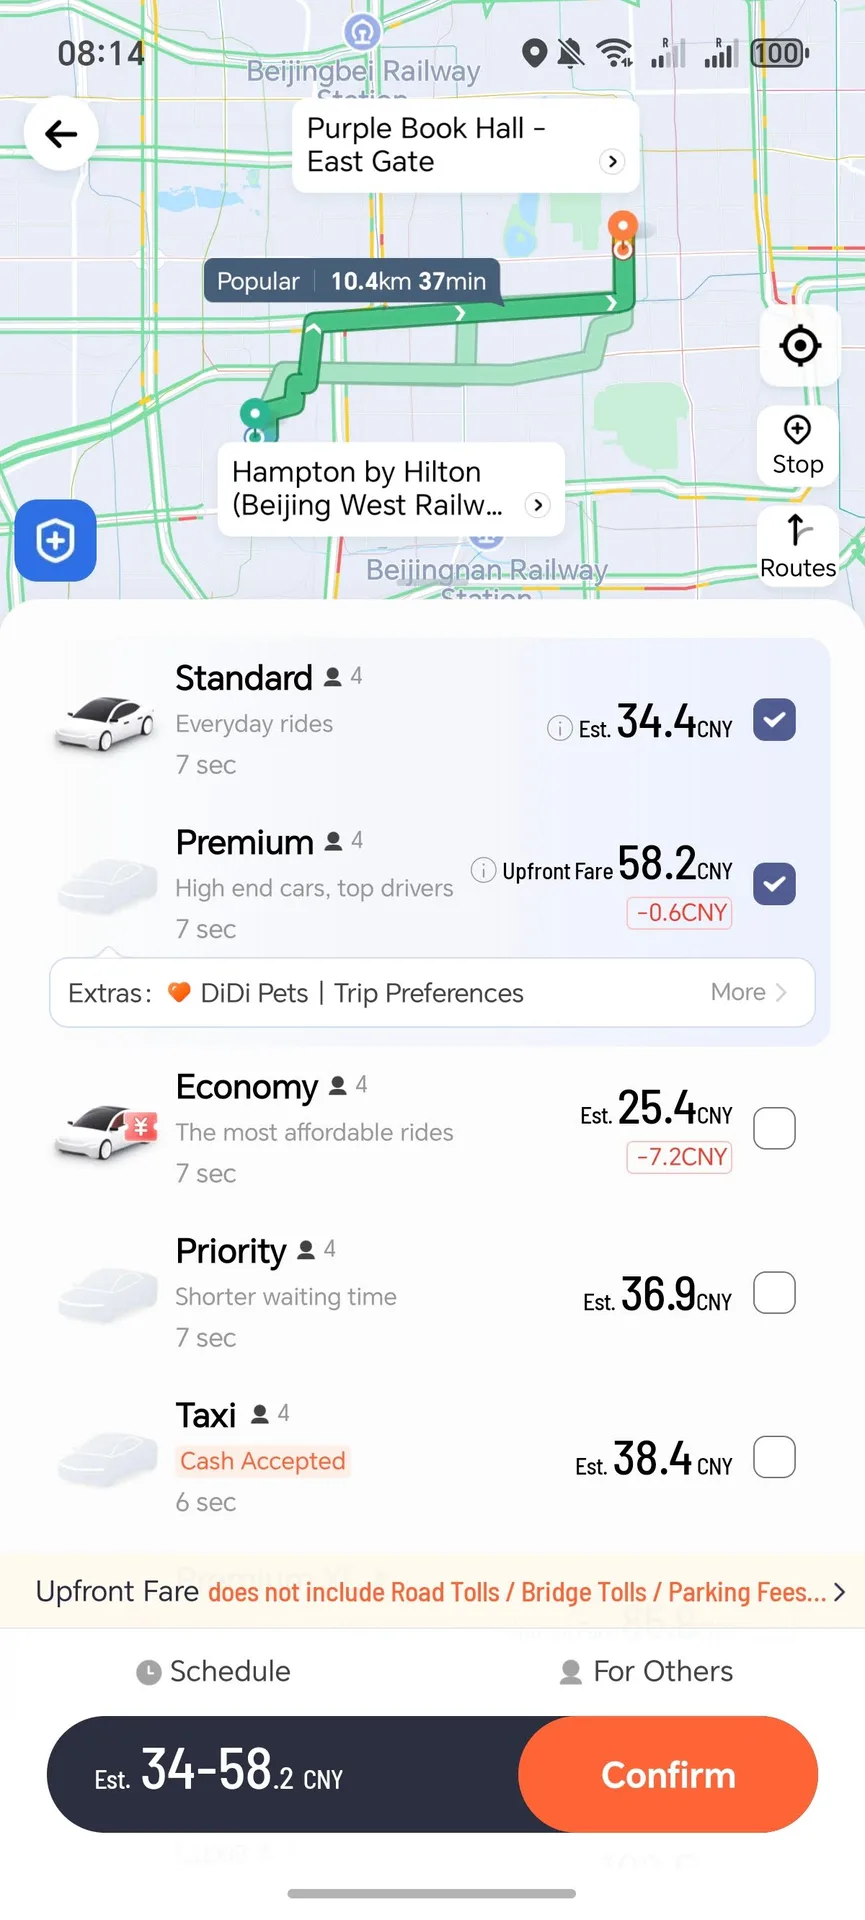Open Trip Preferences
The width and height of the screenshot is (865, 1920).
pyautogui.click(x=429, y=993)
